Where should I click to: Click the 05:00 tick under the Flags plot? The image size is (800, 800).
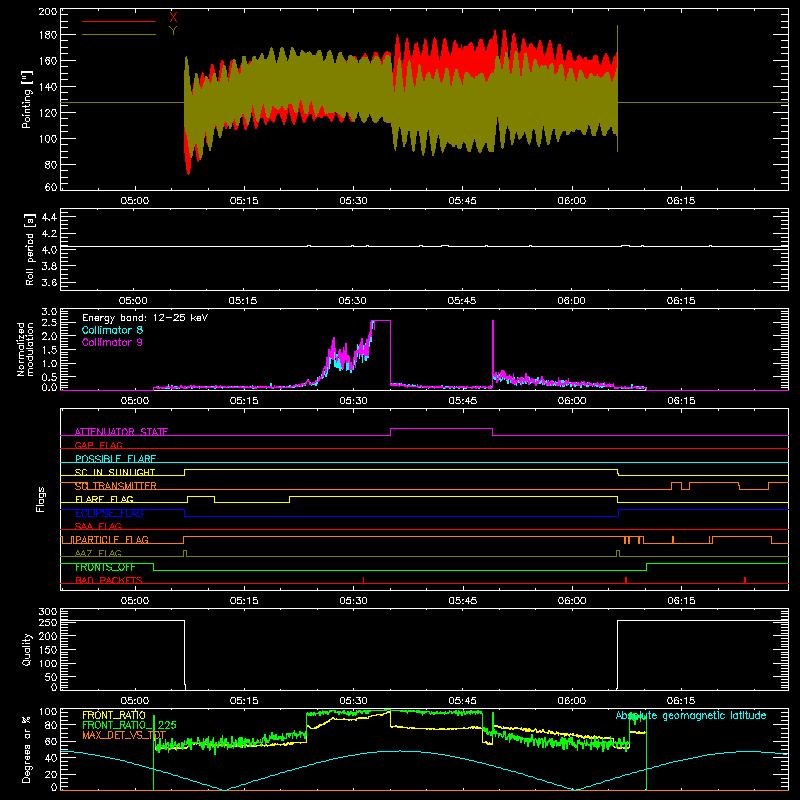coord(135,601)
